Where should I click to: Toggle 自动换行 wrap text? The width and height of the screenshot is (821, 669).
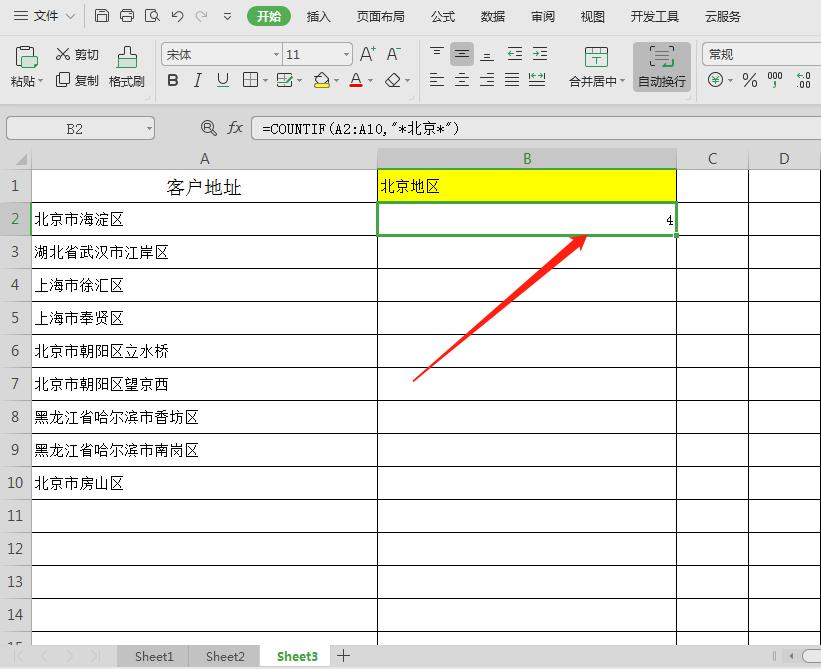click(661, 67)
